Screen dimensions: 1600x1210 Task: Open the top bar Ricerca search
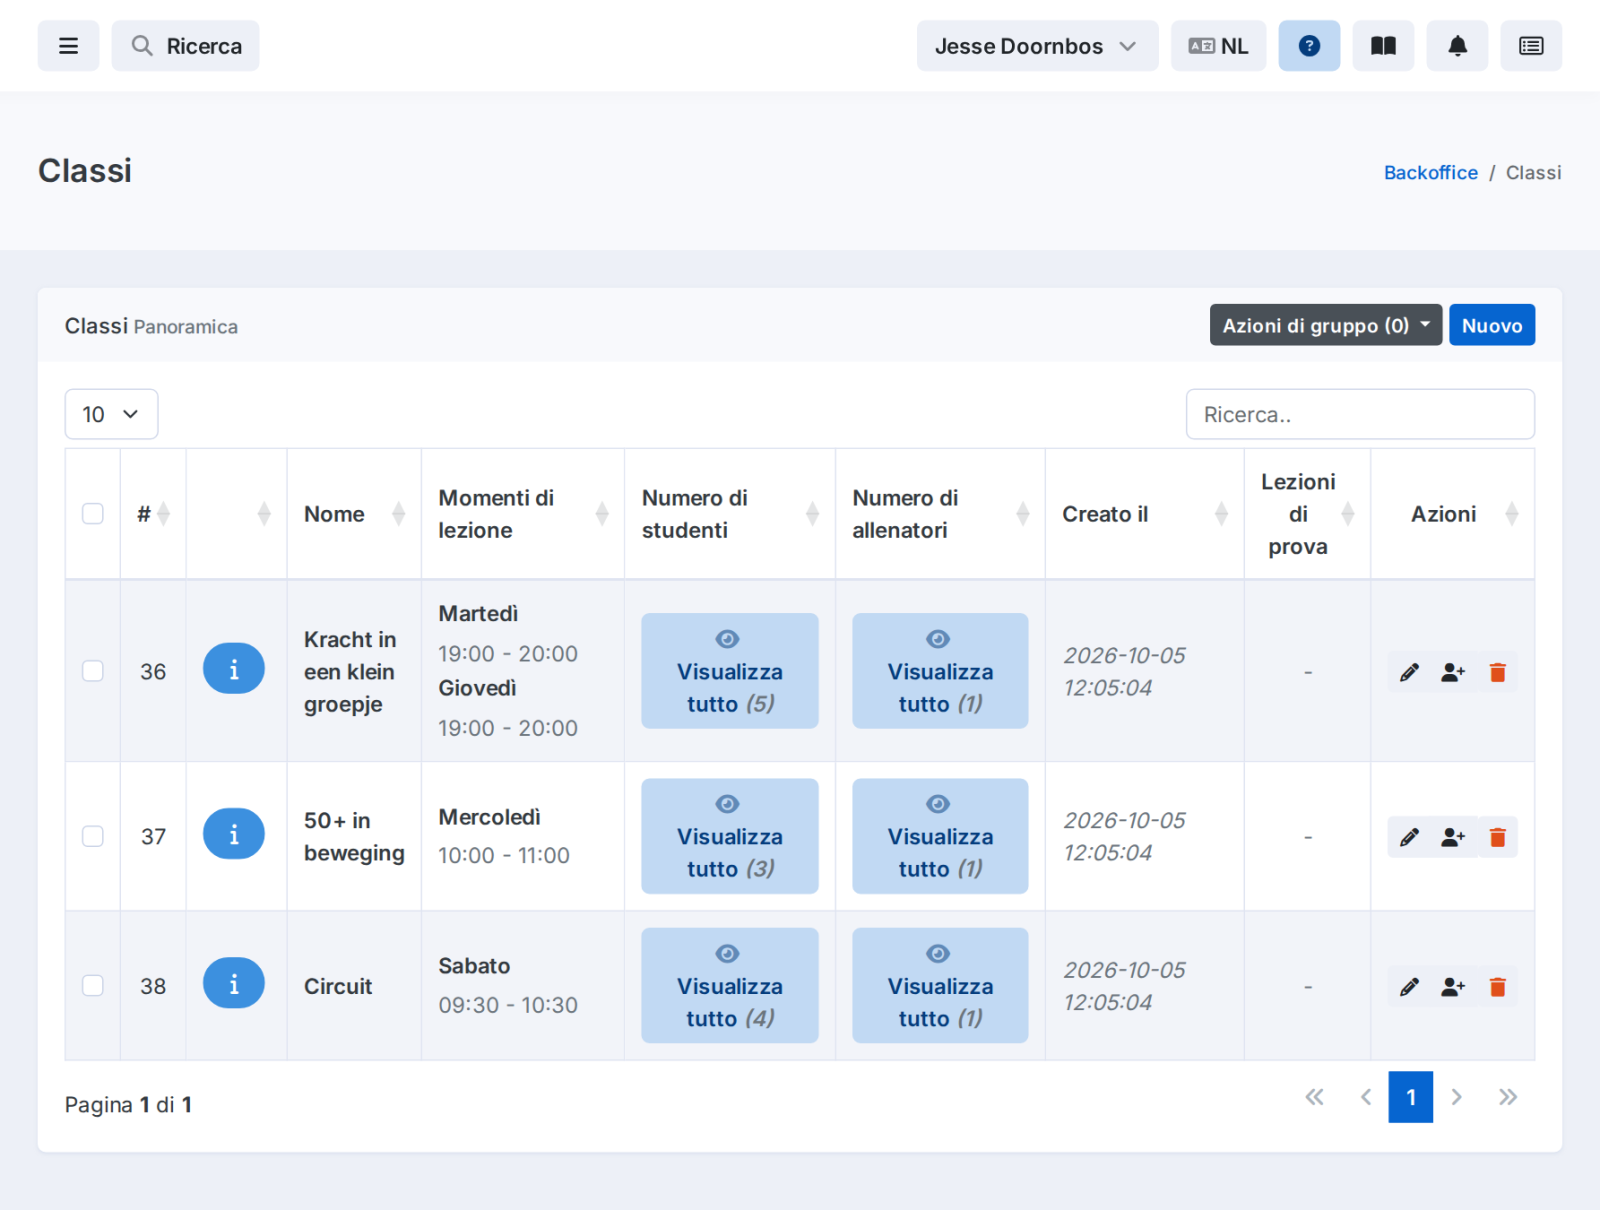[185, 46]
